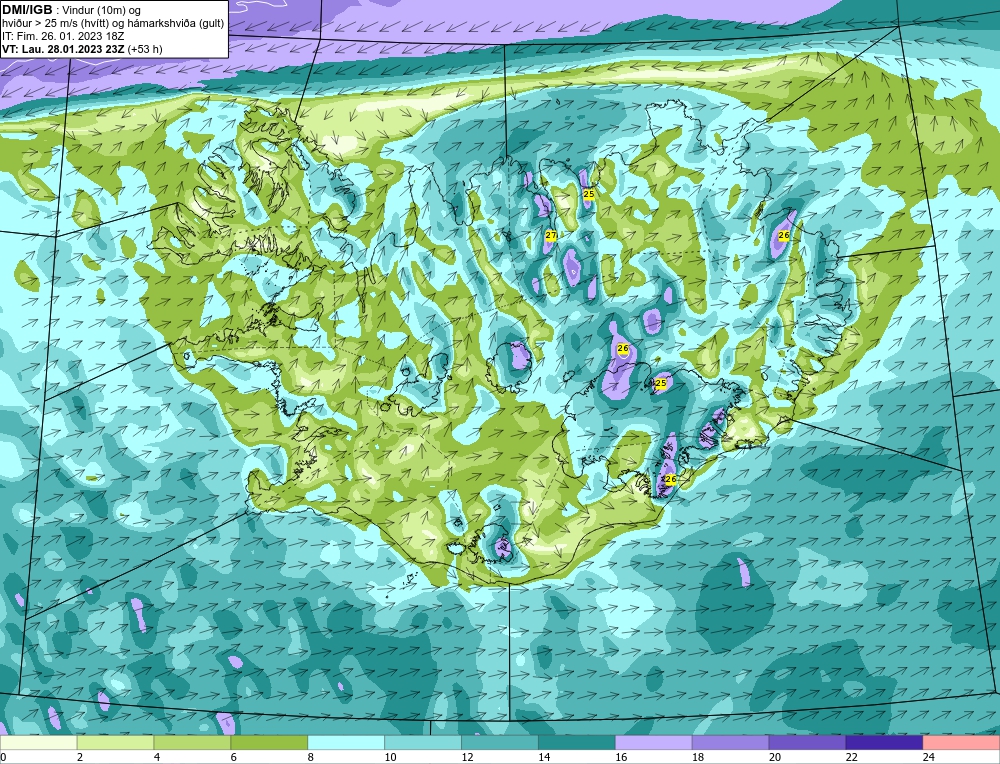Screen dimensions: 1000x764
Task: Select the 14–16 m/s dark teal legend swatch
Action: (577, 743)
